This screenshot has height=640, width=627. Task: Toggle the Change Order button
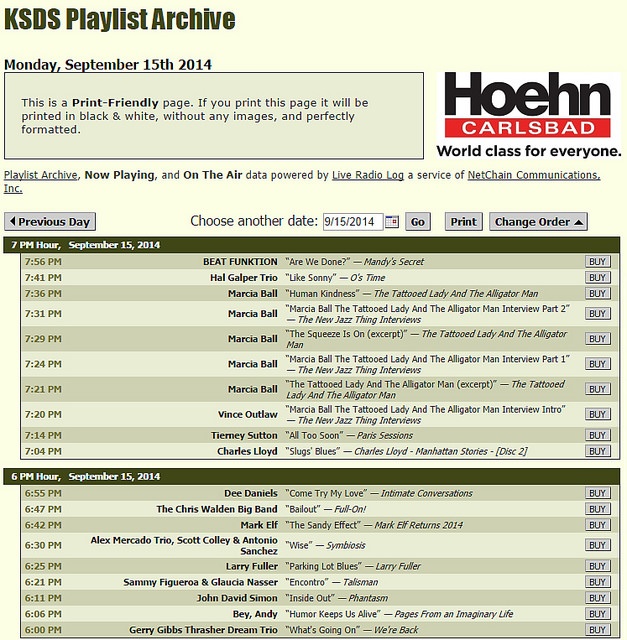pyautogui.click(x=538, y=222)
